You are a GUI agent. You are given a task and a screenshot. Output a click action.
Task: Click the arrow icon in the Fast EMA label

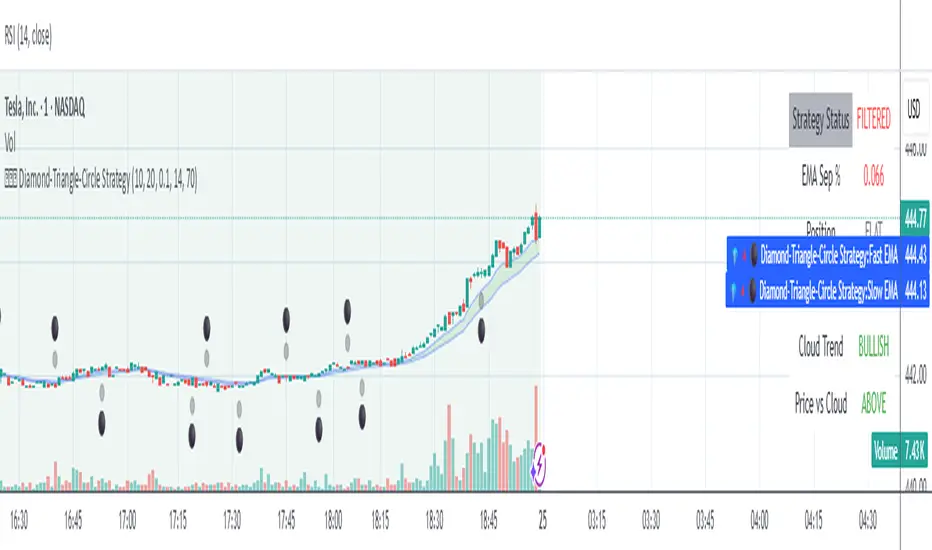click(x=736, y=255)
